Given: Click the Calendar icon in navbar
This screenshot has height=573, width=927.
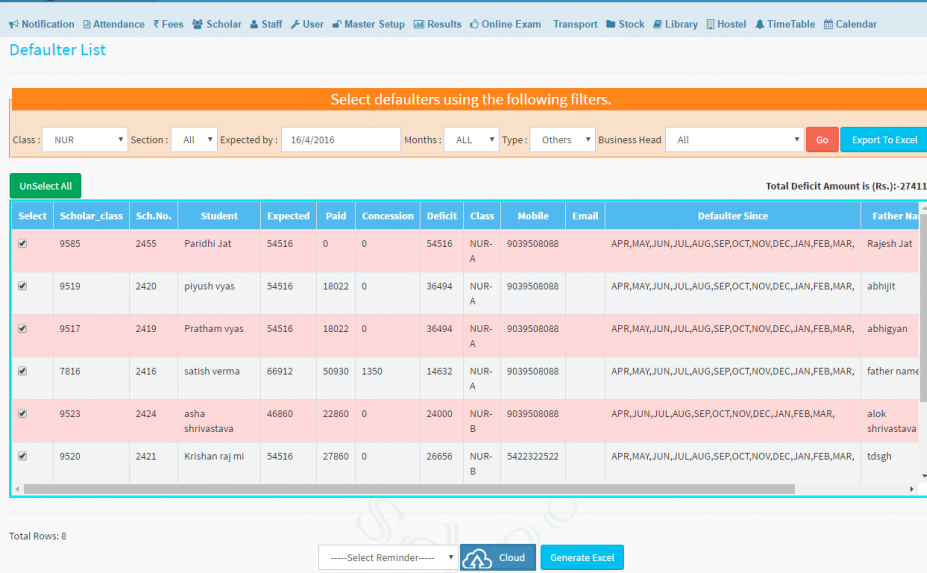Looking at the screenshot, I should tap(828, 24).
